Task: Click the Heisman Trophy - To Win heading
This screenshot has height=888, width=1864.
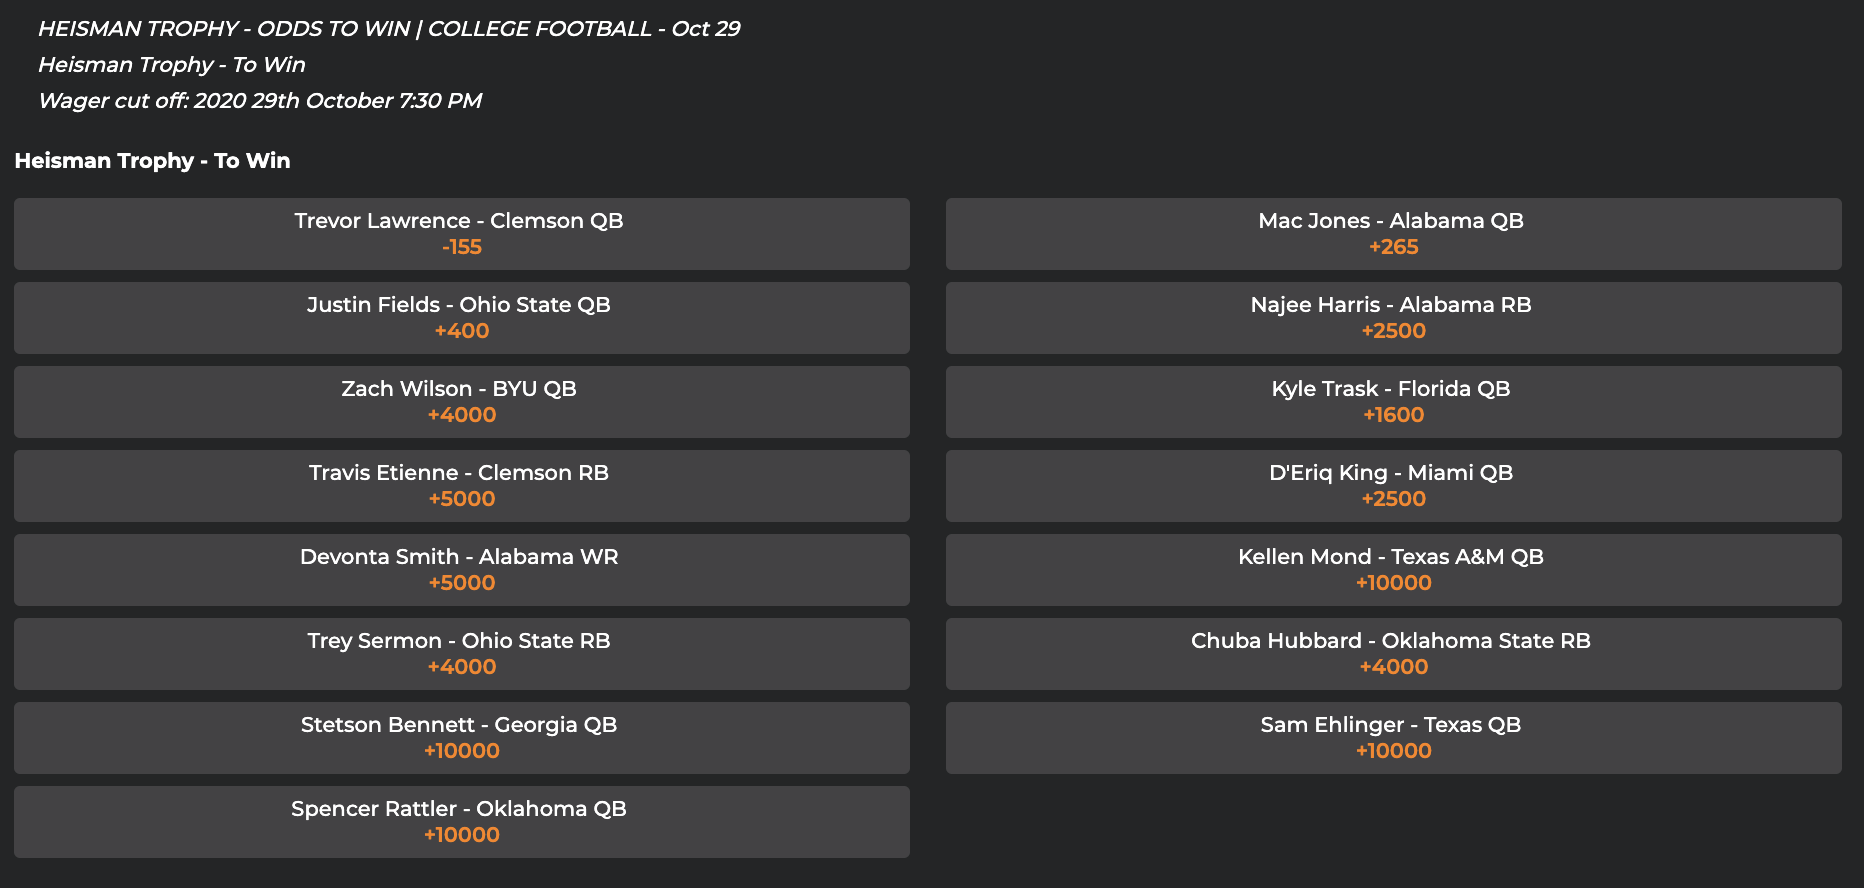Action: [152, 161]
